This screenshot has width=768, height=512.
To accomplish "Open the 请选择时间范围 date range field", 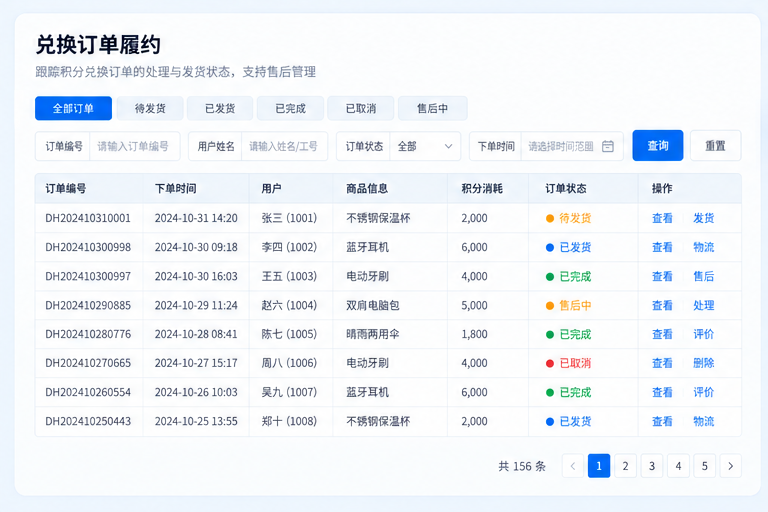I will tap(572, 146).
